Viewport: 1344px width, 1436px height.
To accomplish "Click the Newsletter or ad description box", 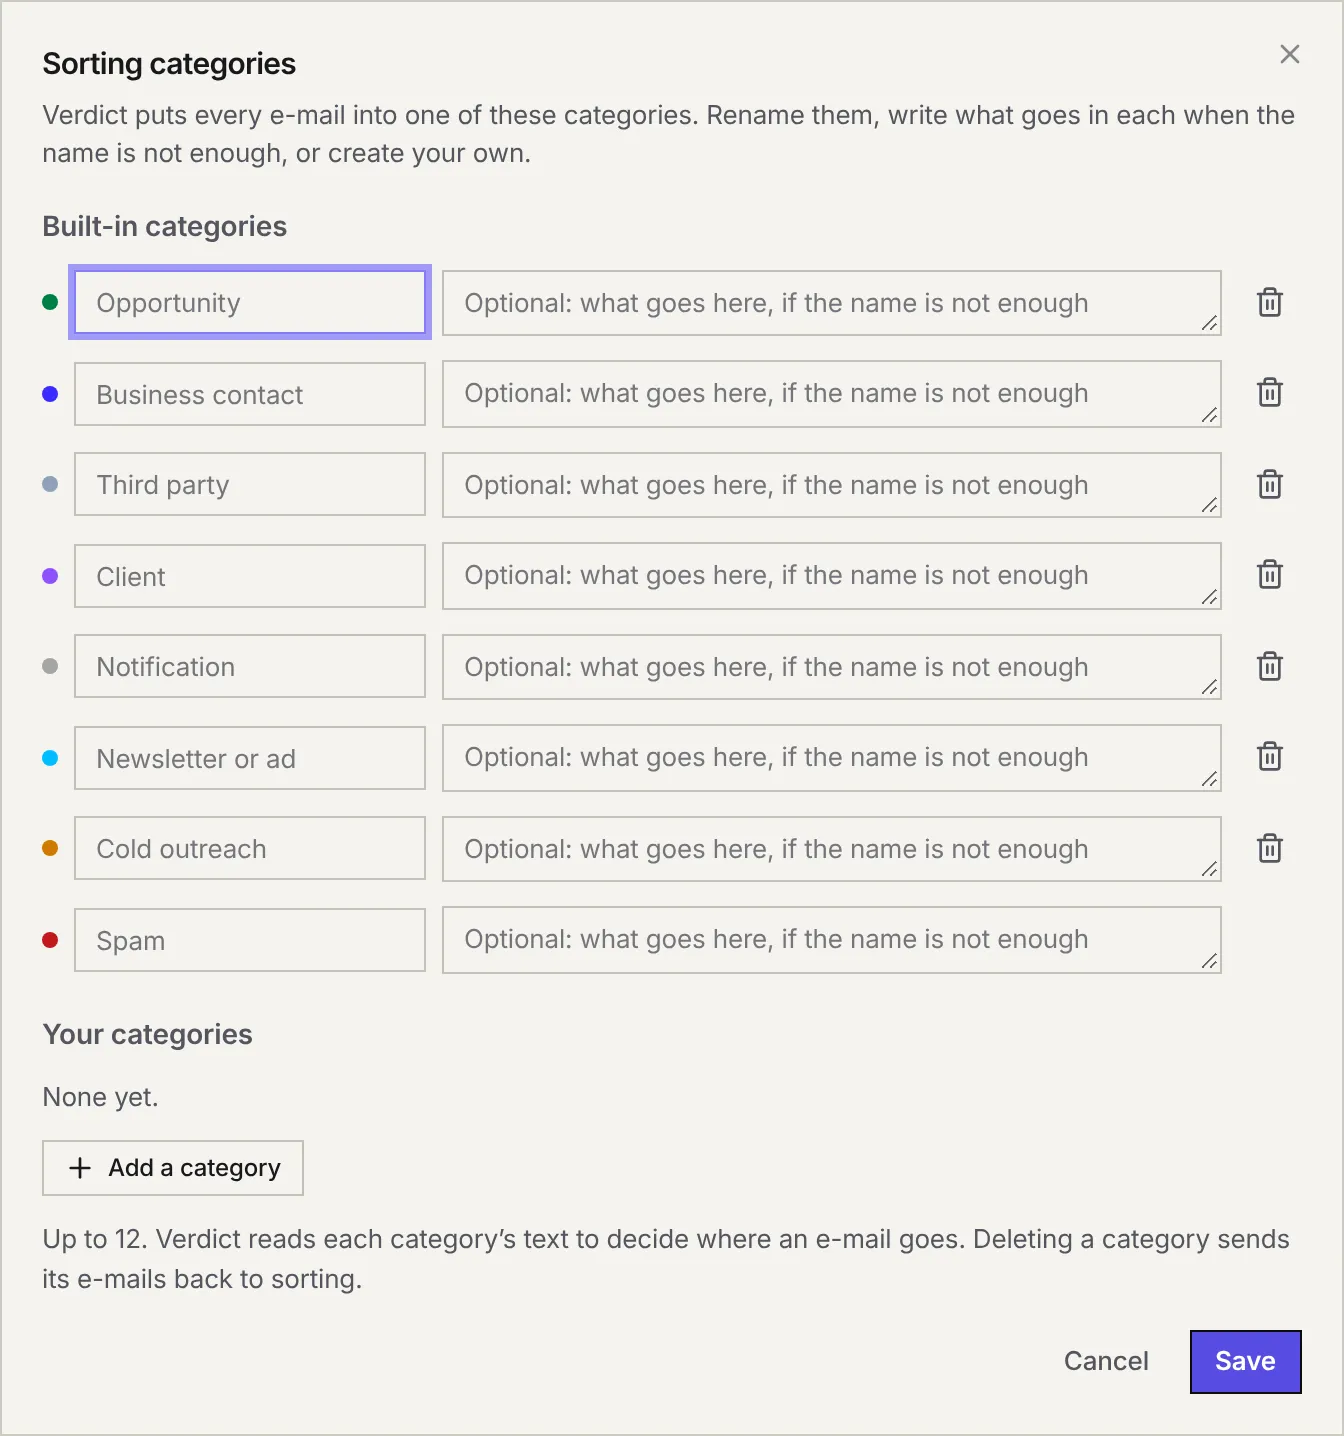I will 832,758.
